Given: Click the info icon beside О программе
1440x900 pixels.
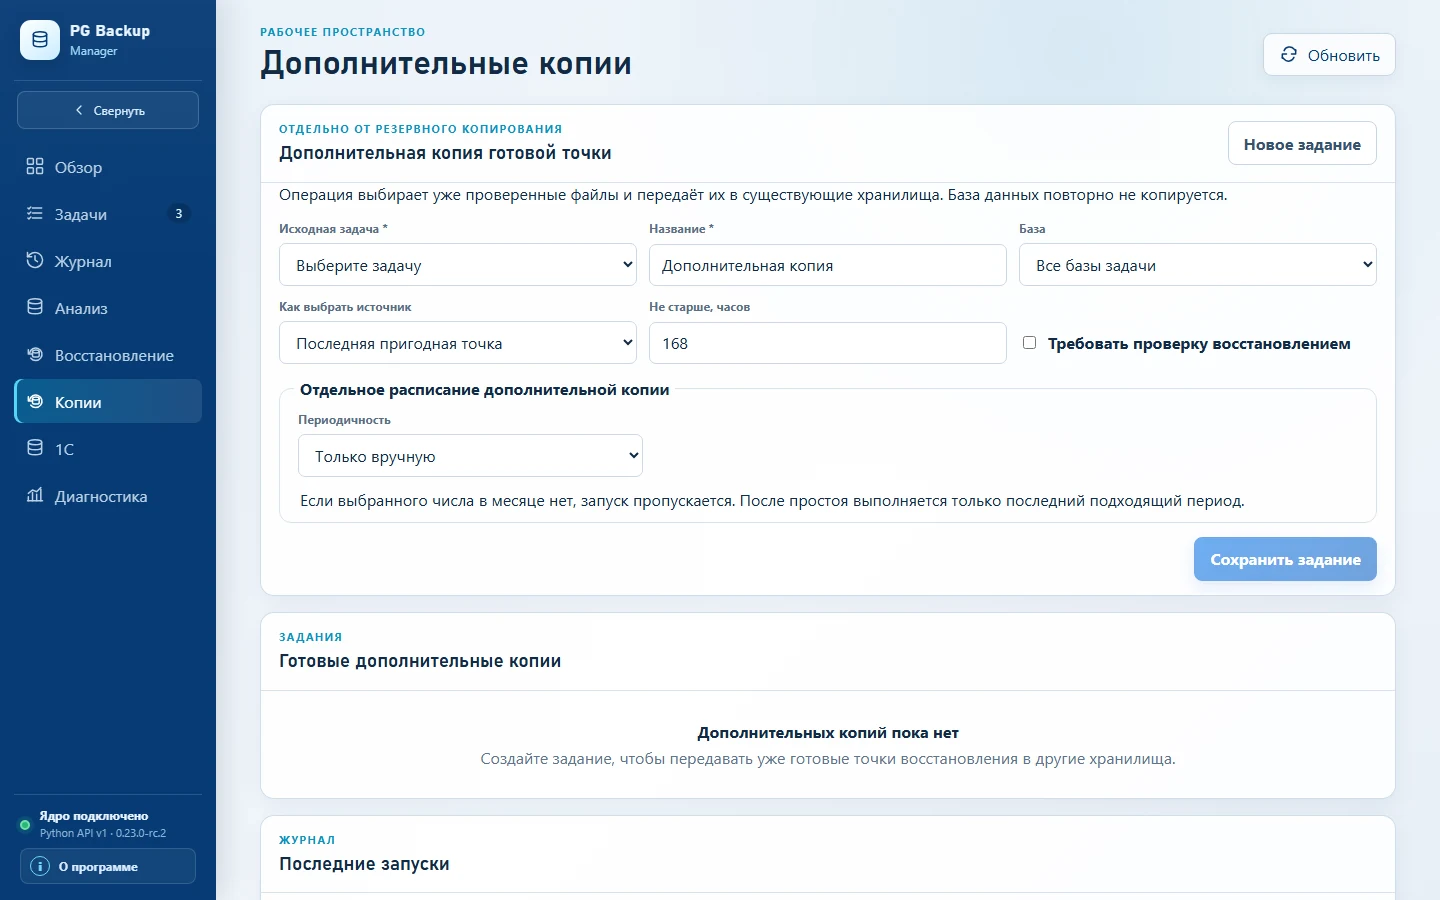Looking at the screenshot, I should 40,866.
